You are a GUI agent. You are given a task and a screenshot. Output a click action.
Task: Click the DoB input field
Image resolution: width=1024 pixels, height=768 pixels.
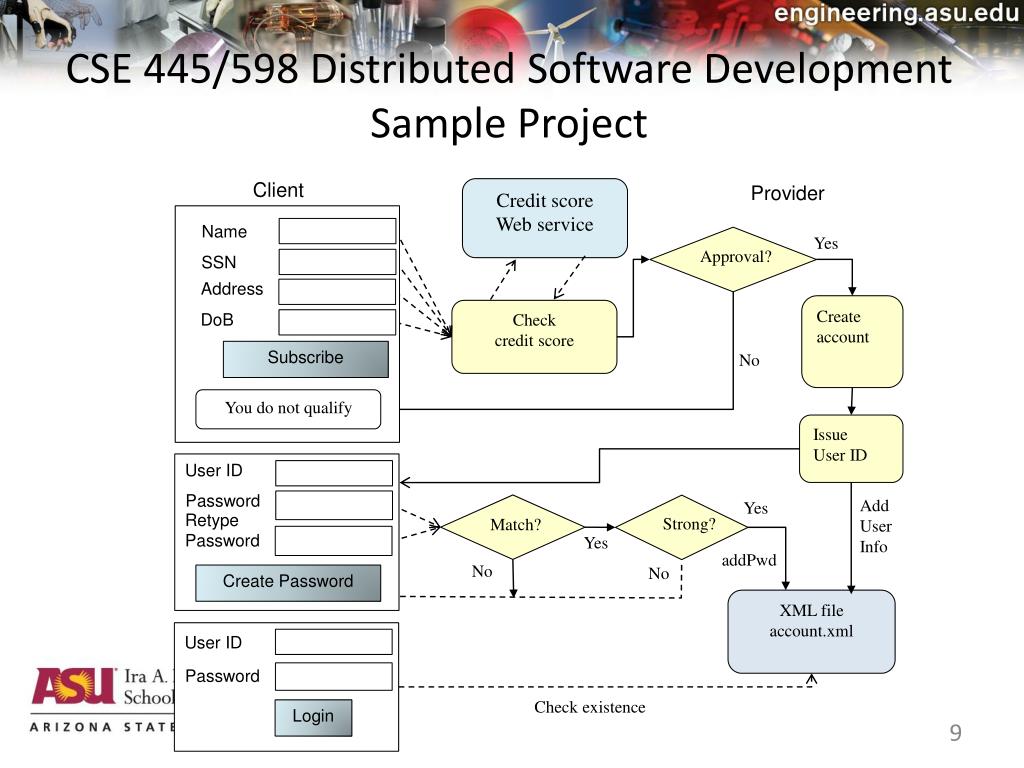337,322
